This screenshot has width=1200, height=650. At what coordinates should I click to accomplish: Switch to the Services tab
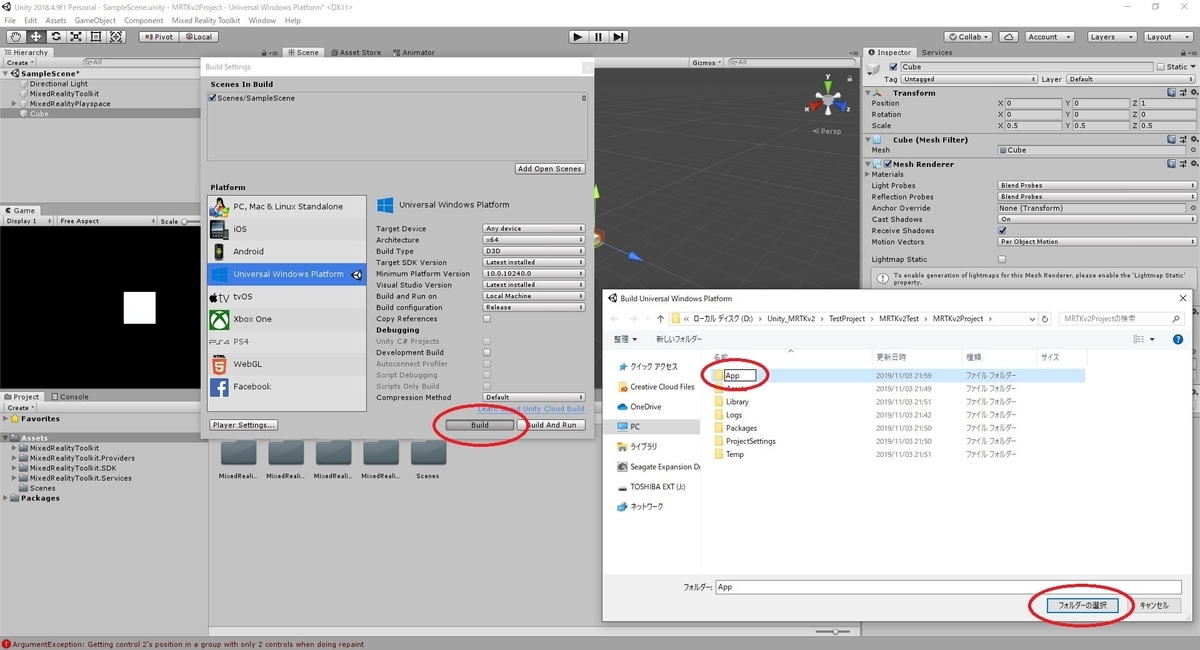(x=937, y=53)
